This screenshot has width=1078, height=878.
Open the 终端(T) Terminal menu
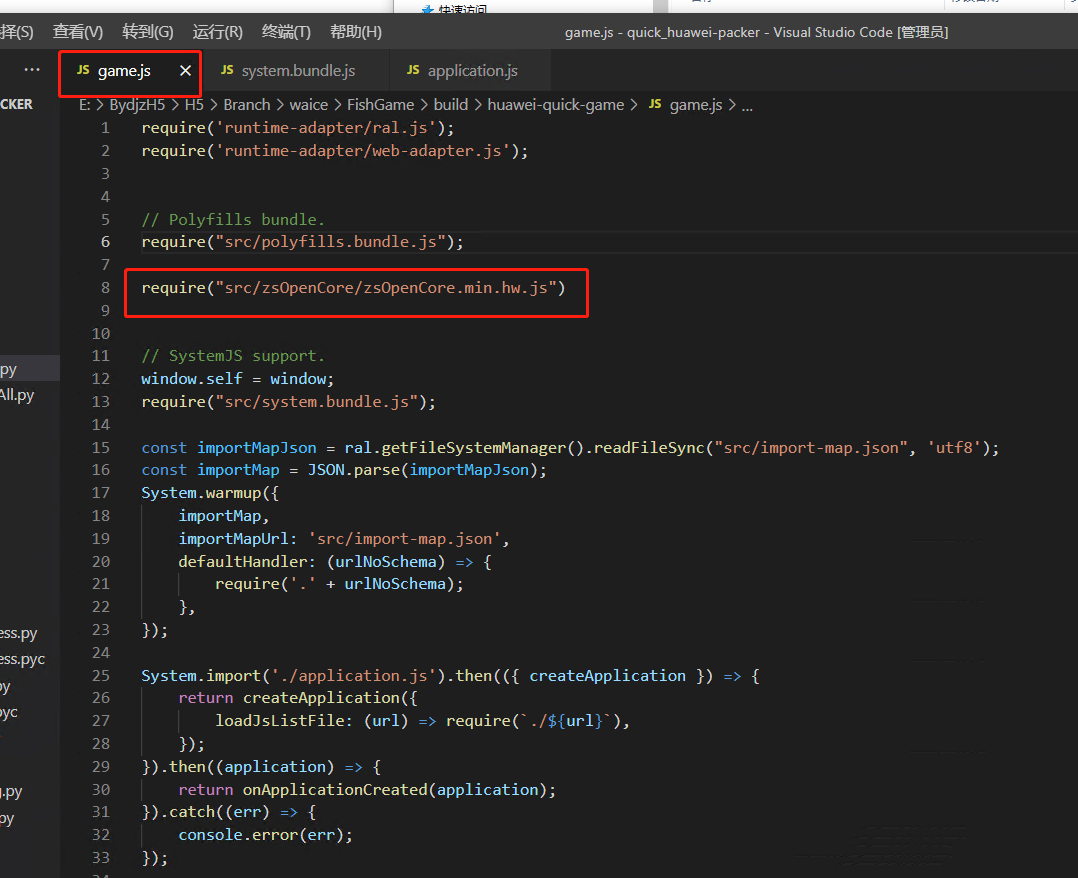286,32
